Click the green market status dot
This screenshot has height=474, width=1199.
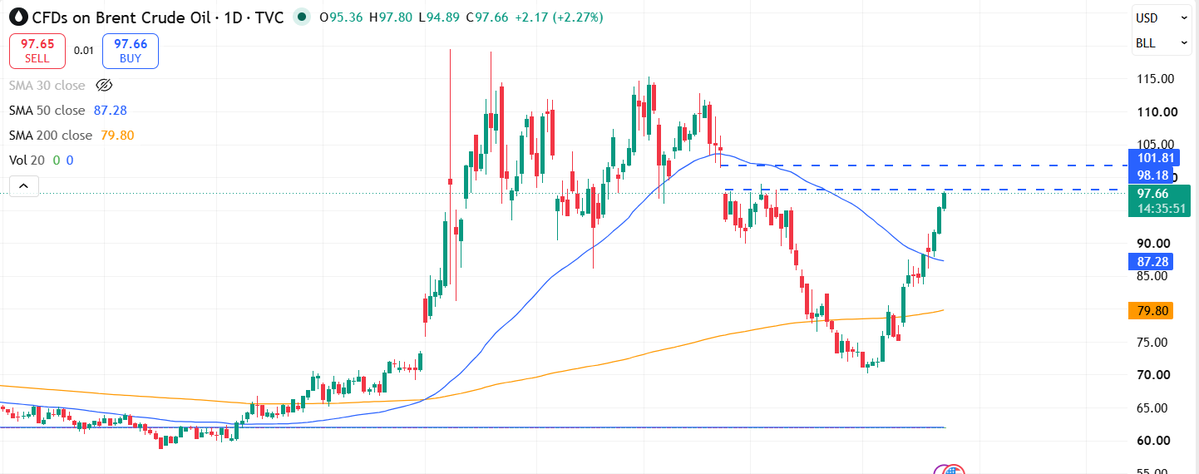[304, 16]
